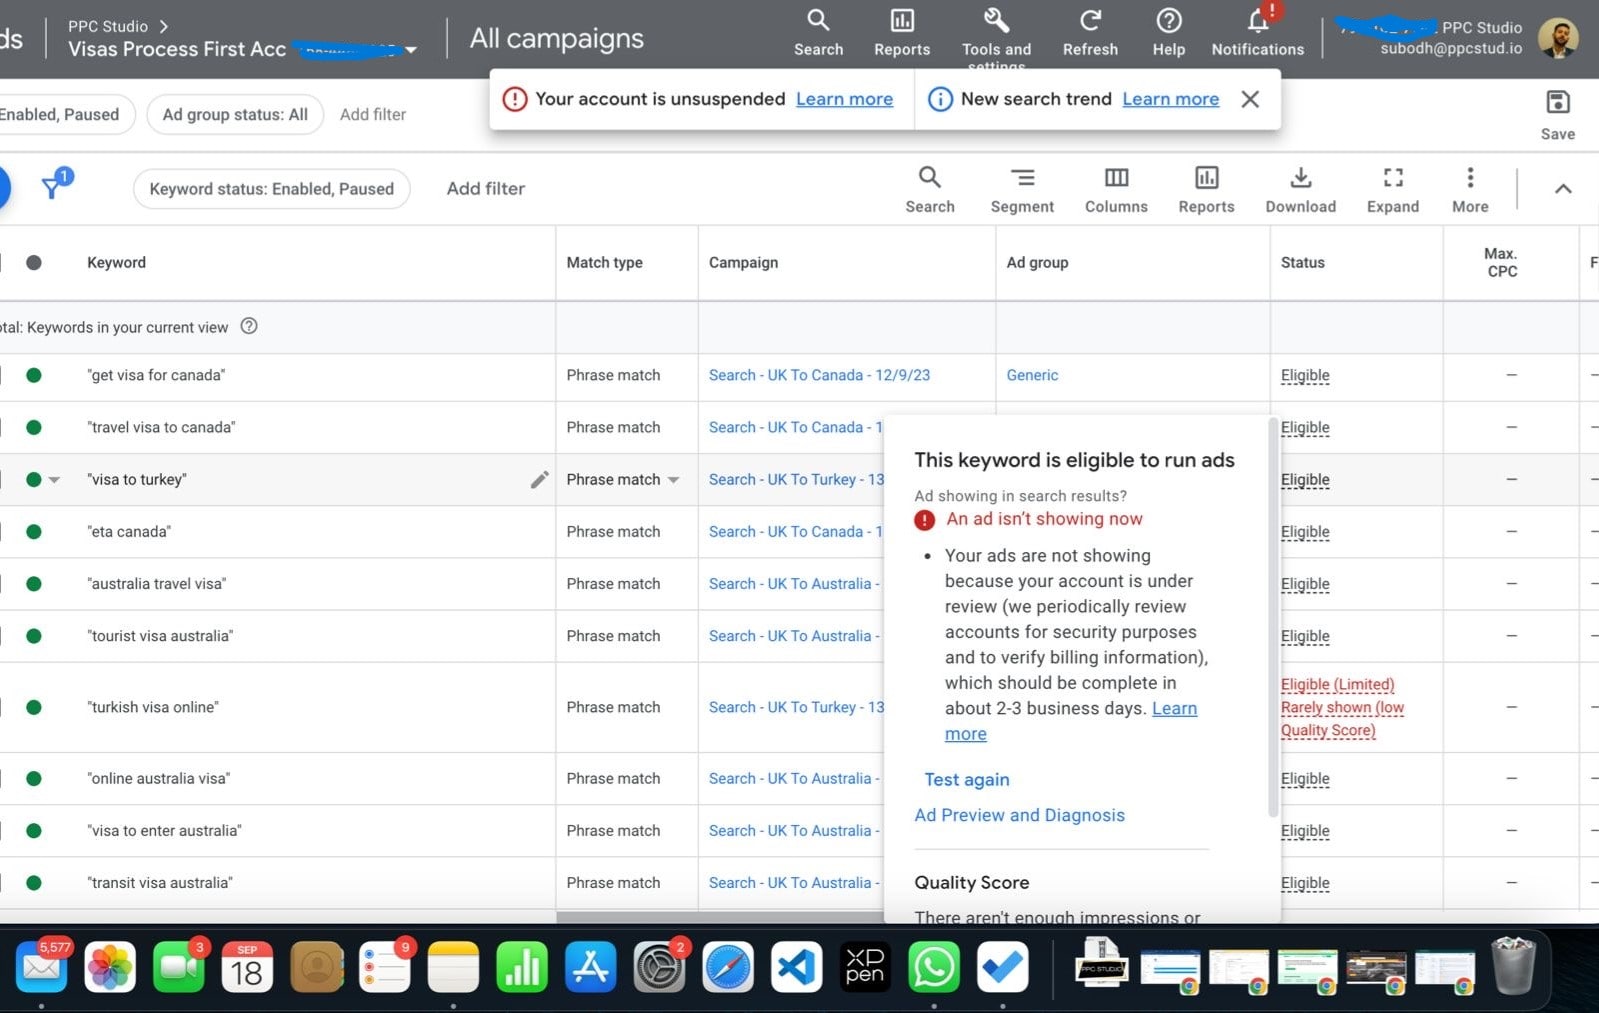This screenshot has height=1013, width=1599.
Task: Expand the account selector dropdown arrow
Action: (x=411, y=50)
